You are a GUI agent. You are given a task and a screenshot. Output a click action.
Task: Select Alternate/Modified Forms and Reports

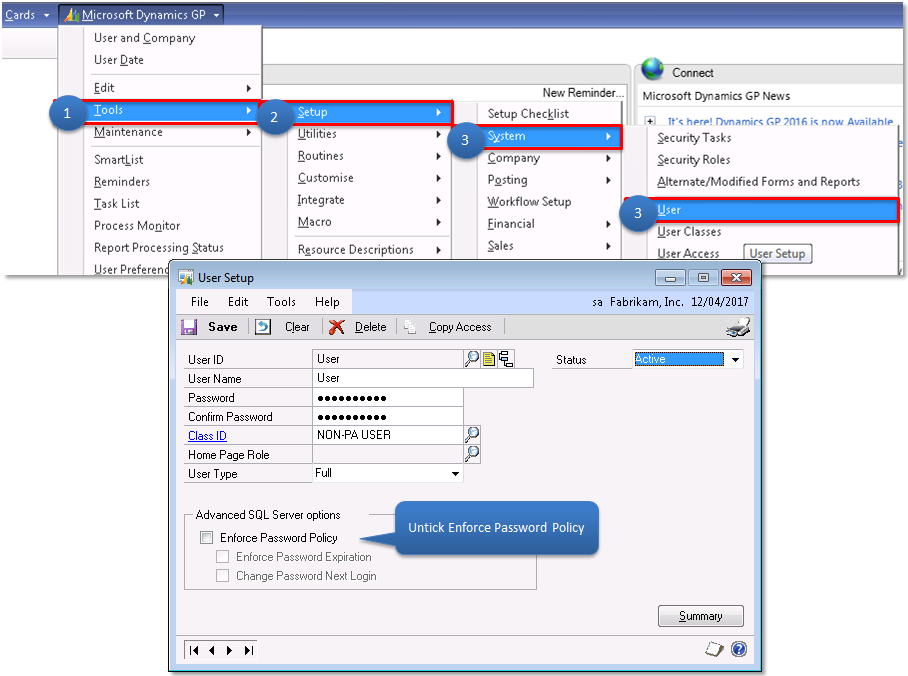tap(759, 182)
